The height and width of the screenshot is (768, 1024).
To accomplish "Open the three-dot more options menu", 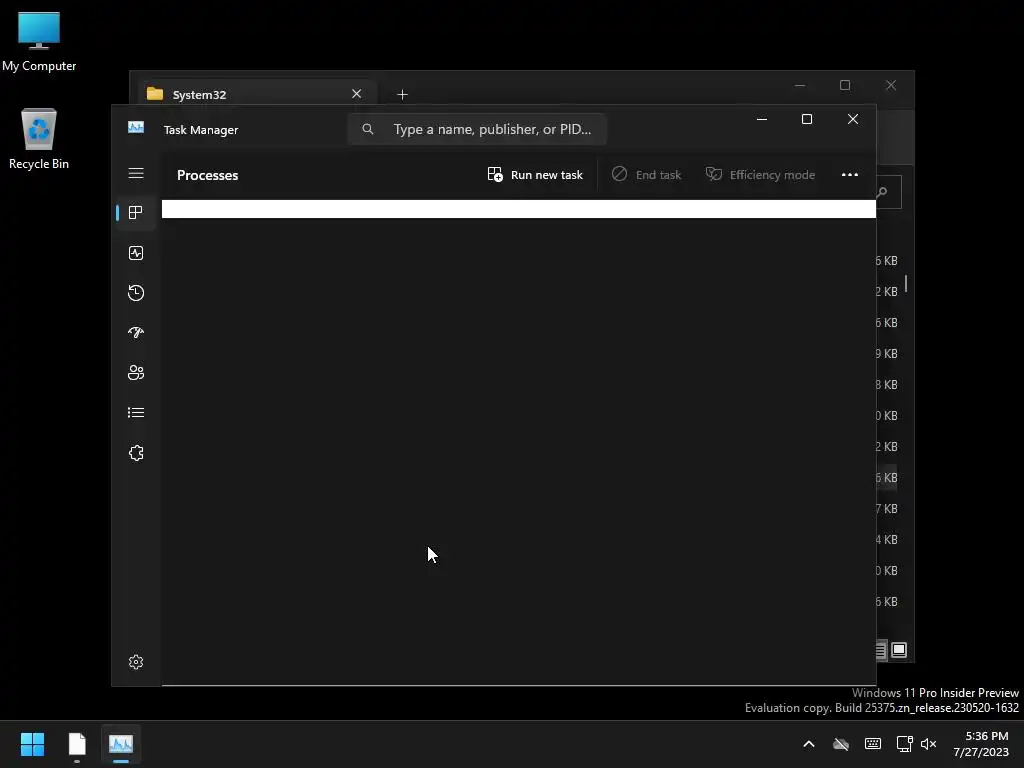I will [850, 174].
